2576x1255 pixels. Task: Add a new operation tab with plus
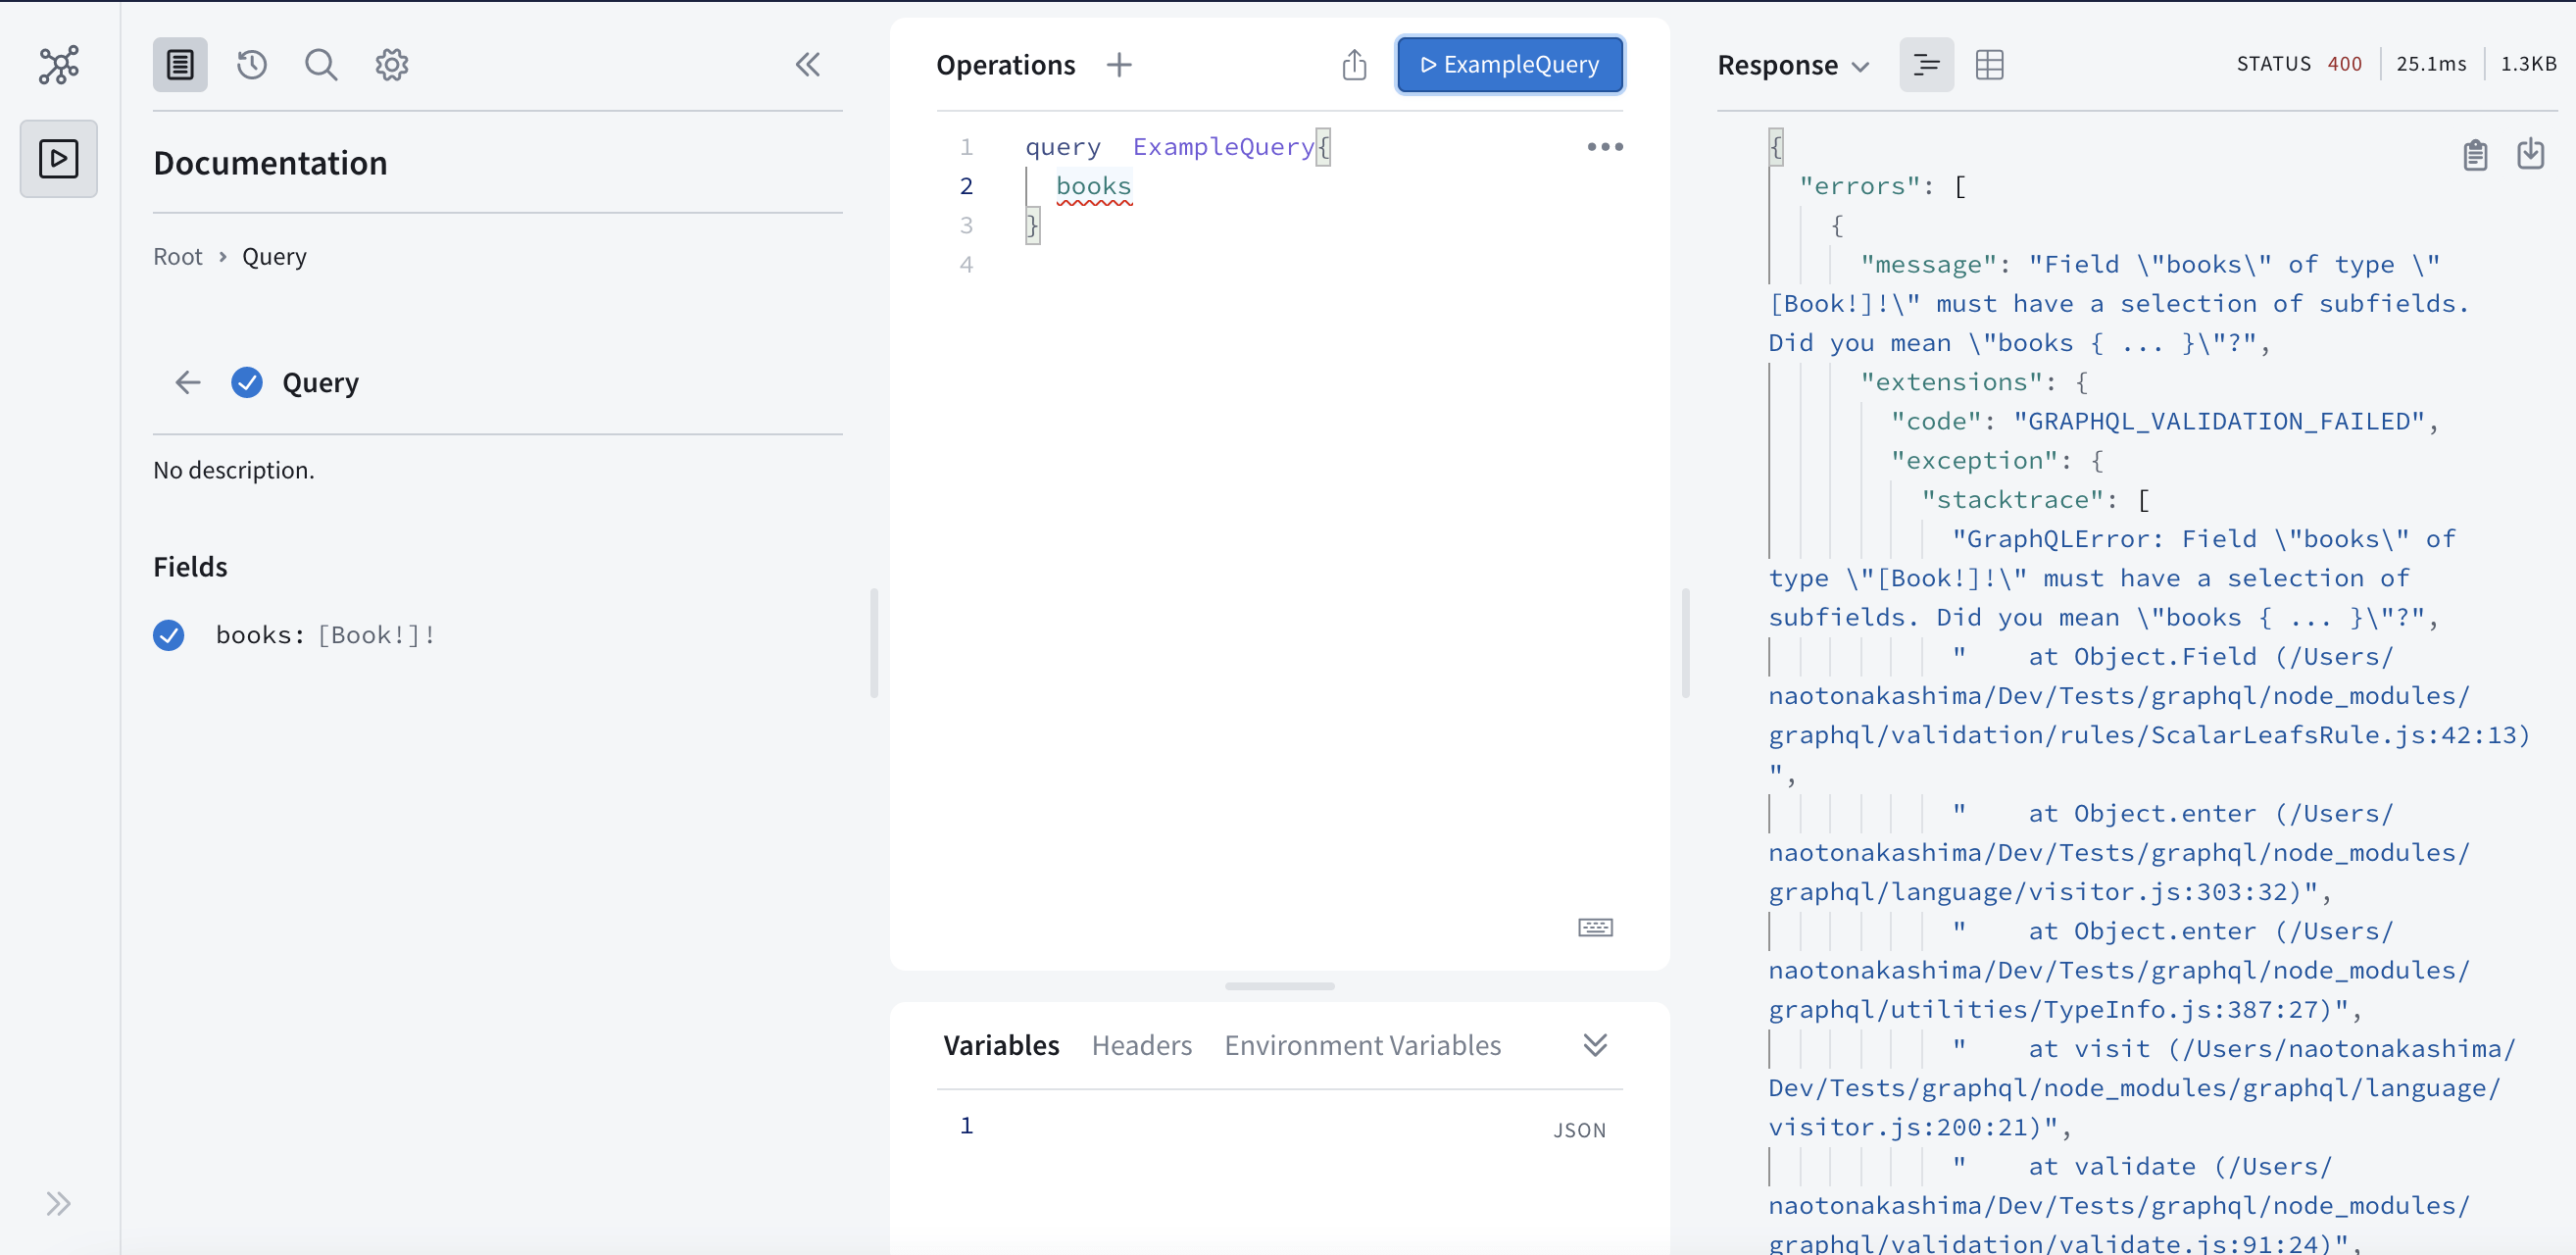coord(1119,65)
